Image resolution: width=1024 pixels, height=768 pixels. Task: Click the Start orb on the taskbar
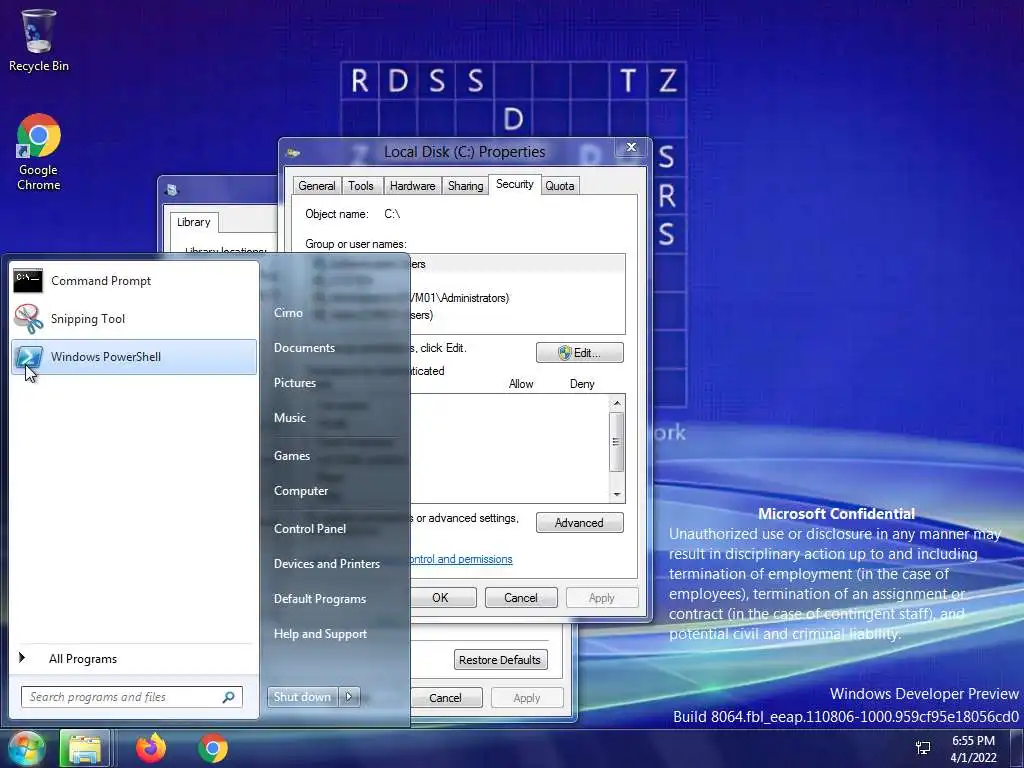(26, 748)
